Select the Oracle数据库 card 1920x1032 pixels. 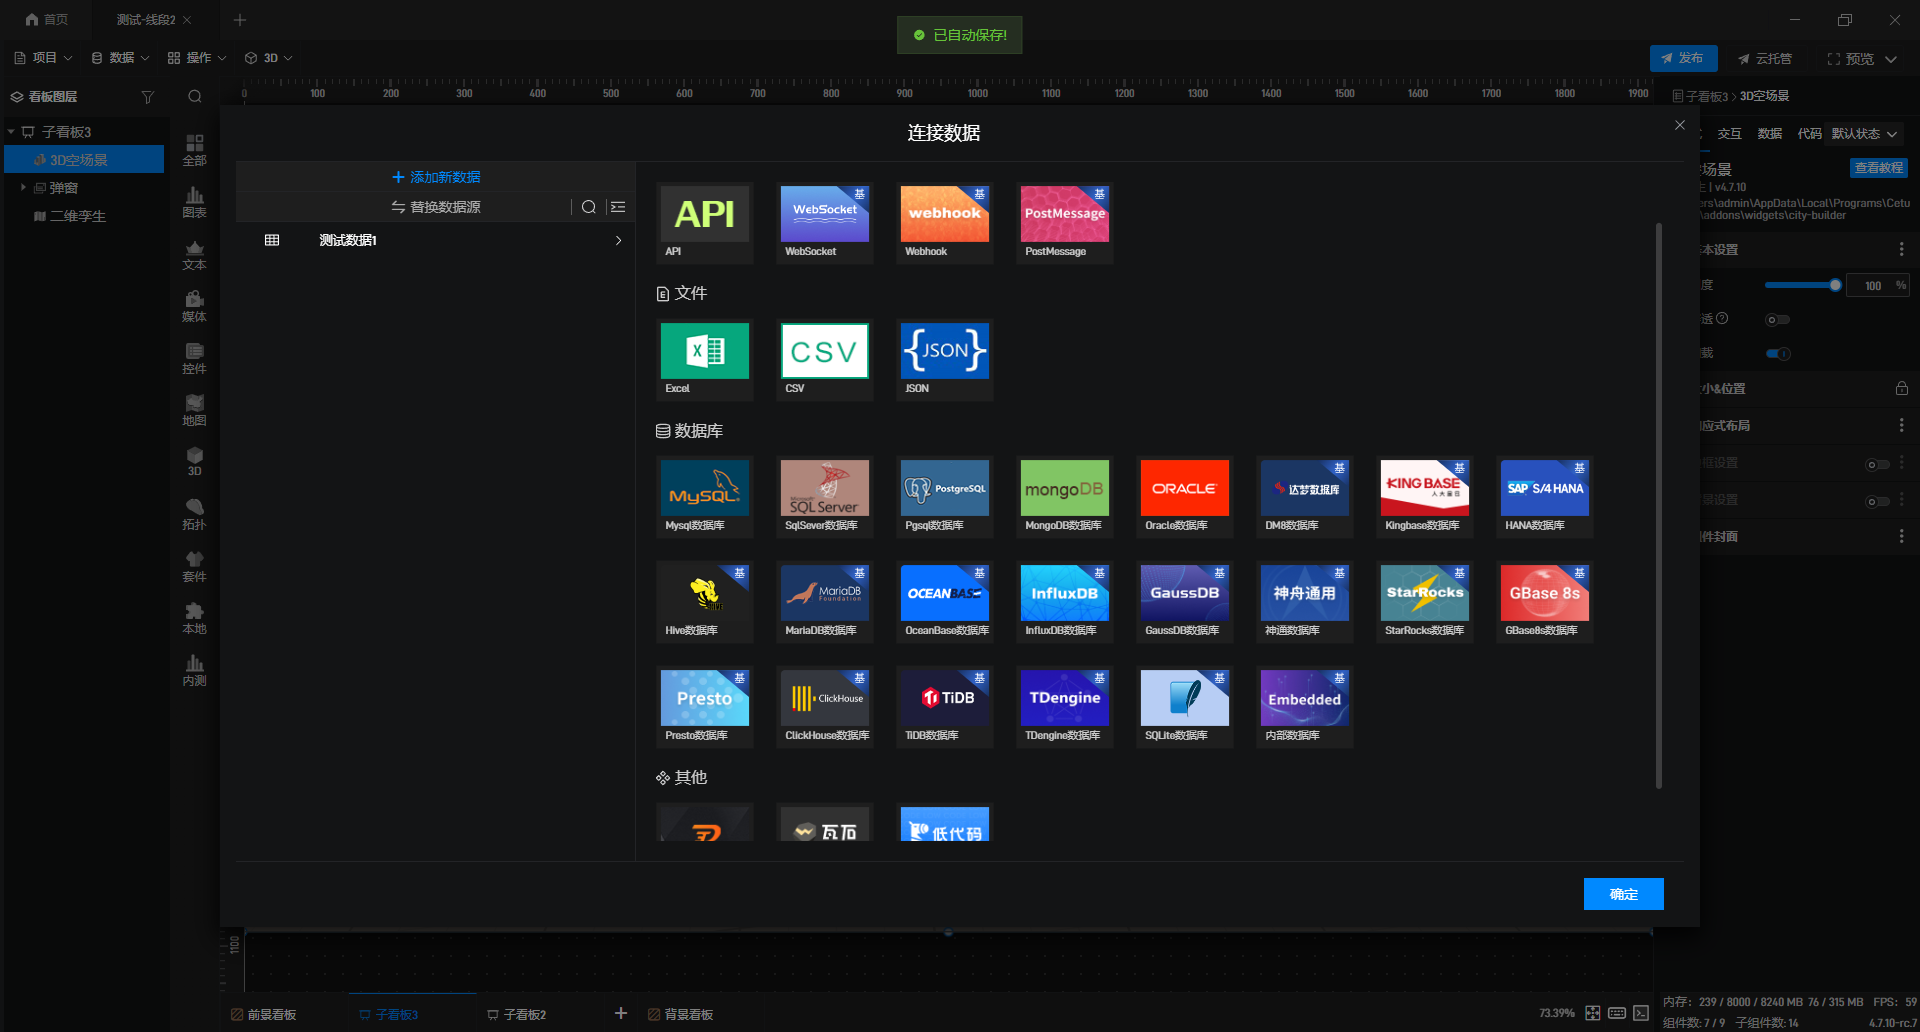point(1185,497)
